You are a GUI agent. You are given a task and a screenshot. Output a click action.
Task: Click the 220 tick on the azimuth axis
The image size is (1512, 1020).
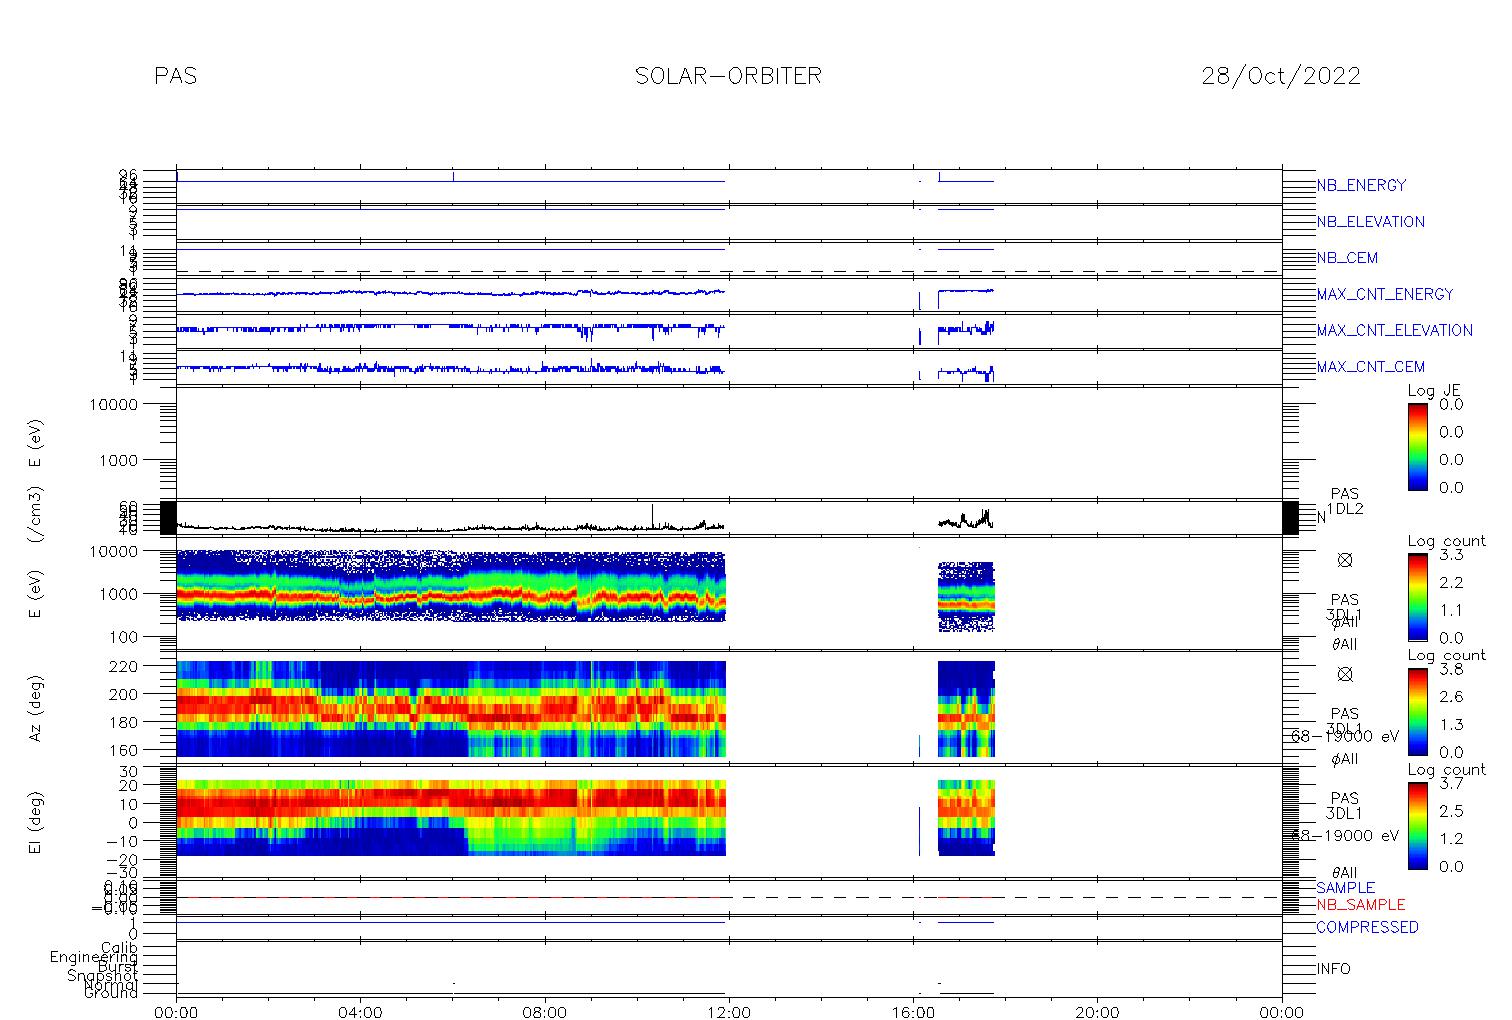coord(125,665)
